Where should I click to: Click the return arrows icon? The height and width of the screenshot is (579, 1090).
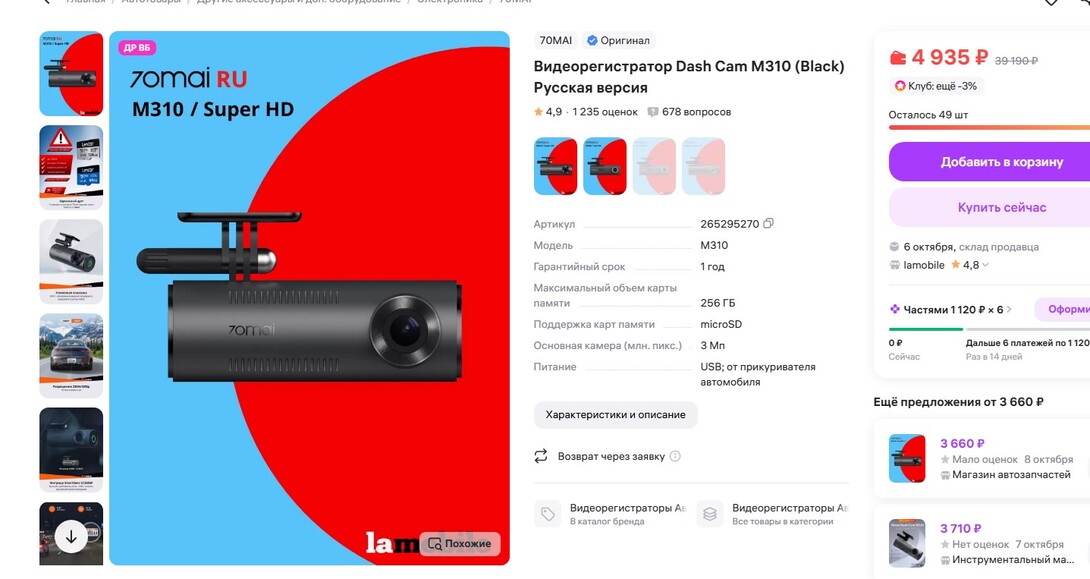click(x=541, y=456)
